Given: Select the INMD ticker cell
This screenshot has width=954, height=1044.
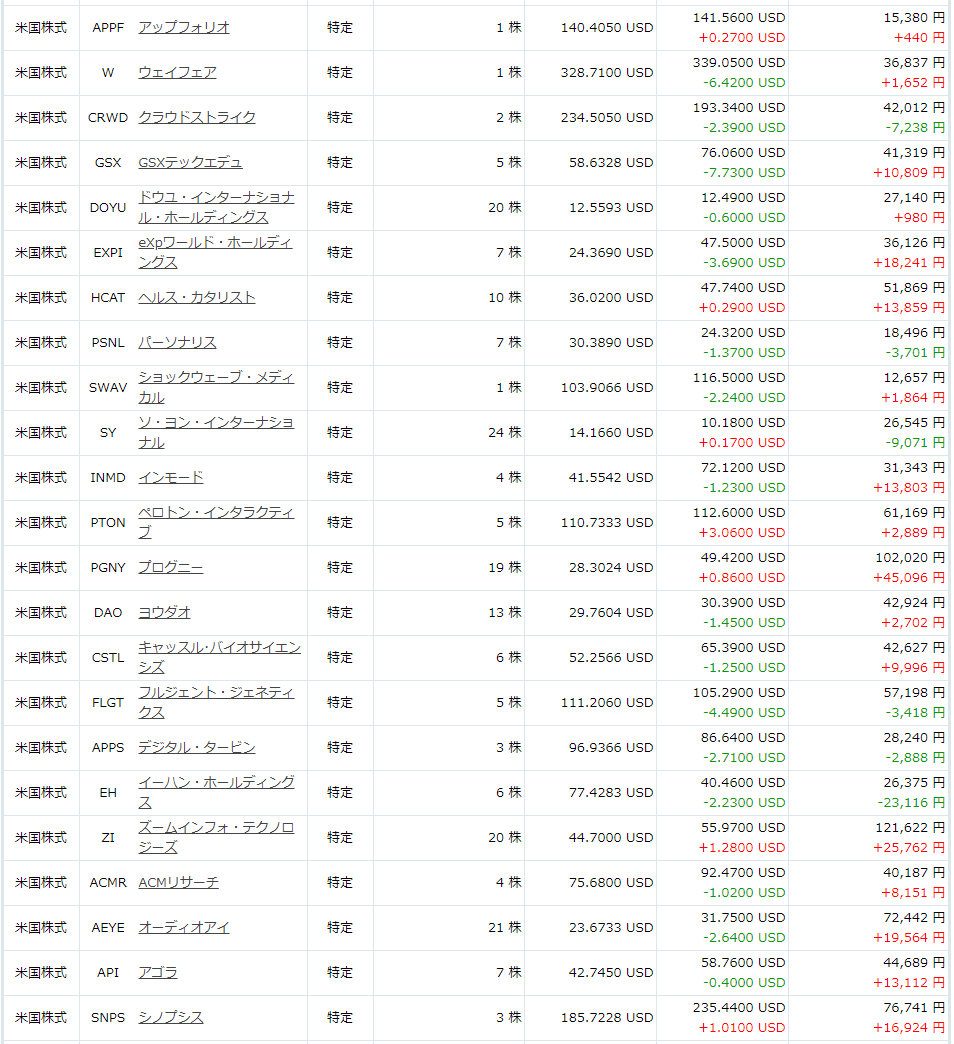Looking at the screenshot, I should [108, 477].
